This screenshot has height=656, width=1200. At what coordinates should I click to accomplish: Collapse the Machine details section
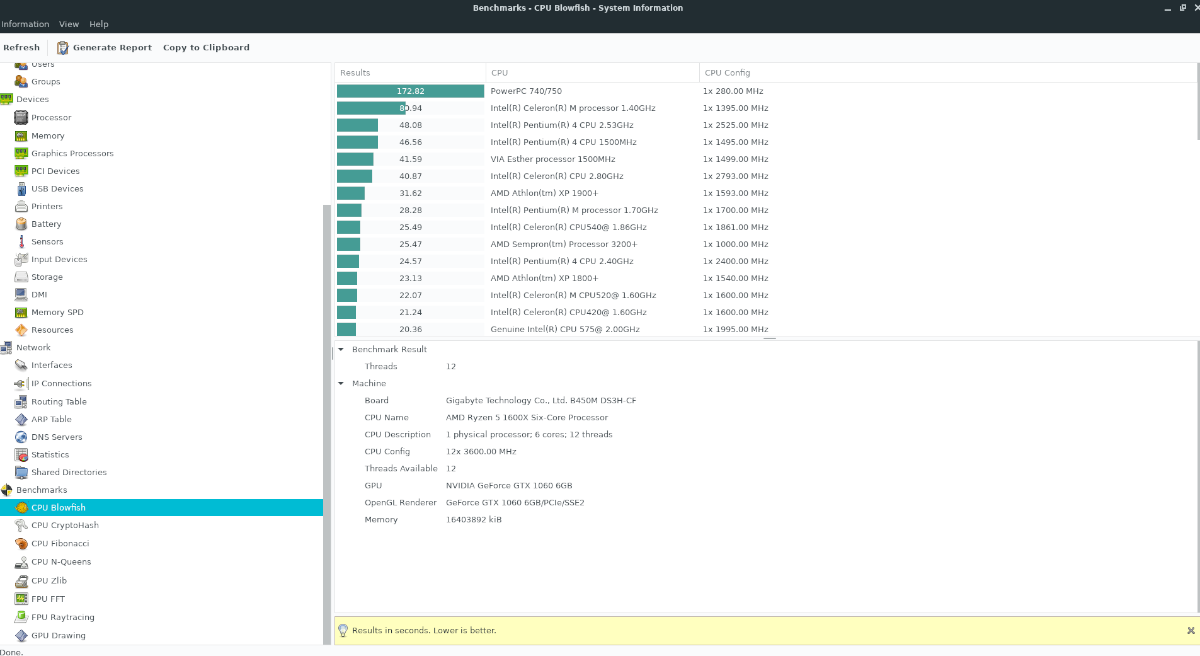coord(341,383)
